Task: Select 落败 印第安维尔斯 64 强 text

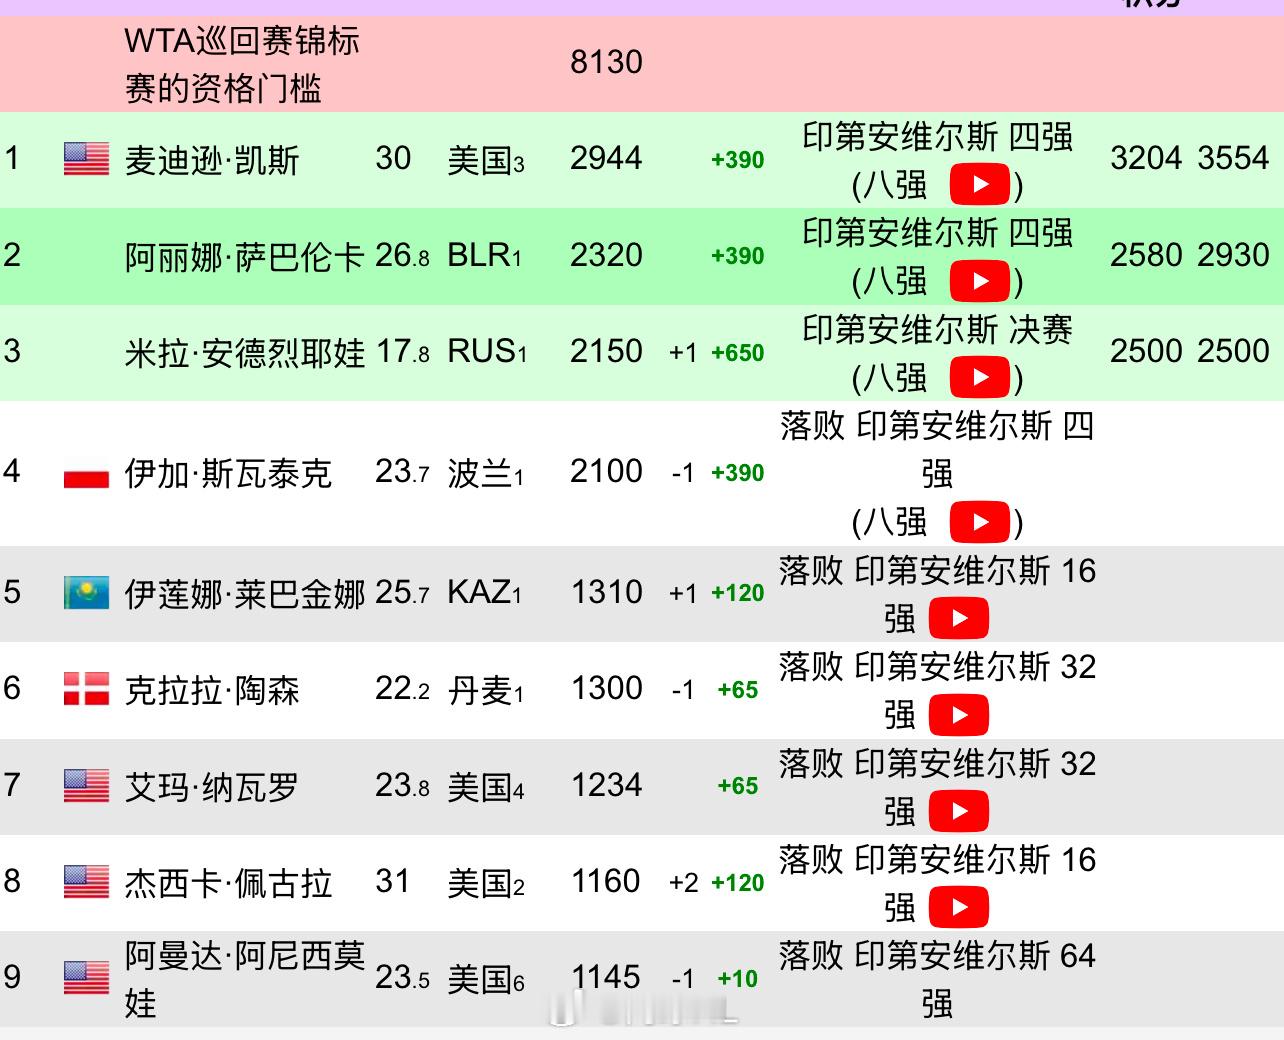Action: [937, 979]
